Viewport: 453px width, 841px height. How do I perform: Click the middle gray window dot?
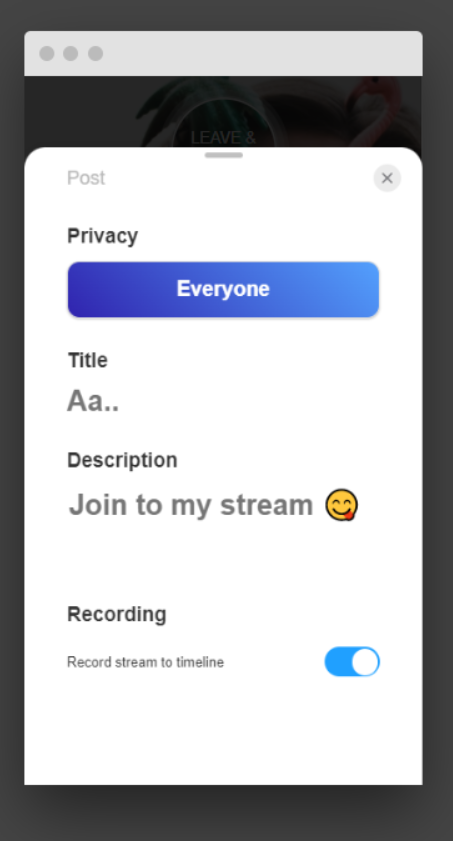pyautogui.click(x=71, y=54)
